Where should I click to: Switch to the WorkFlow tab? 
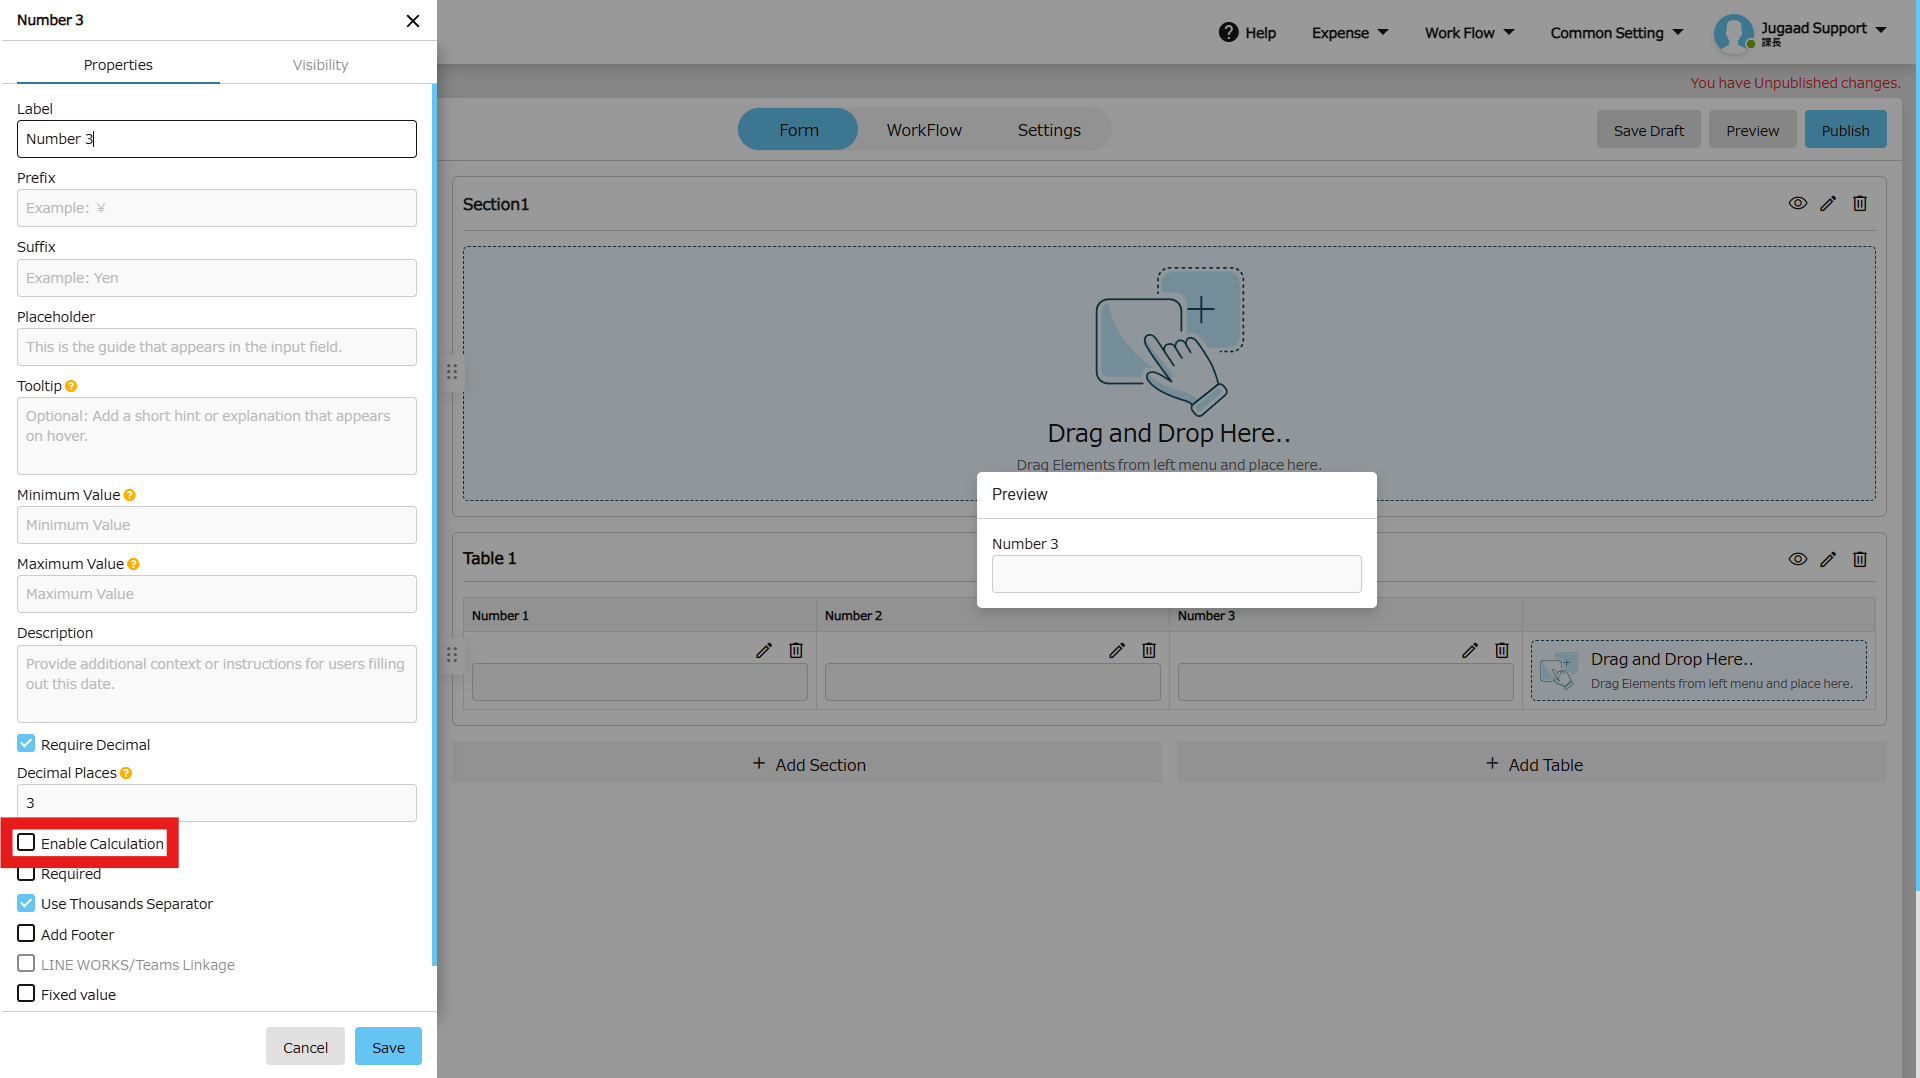pyautogui.click(x=924, y=130)
